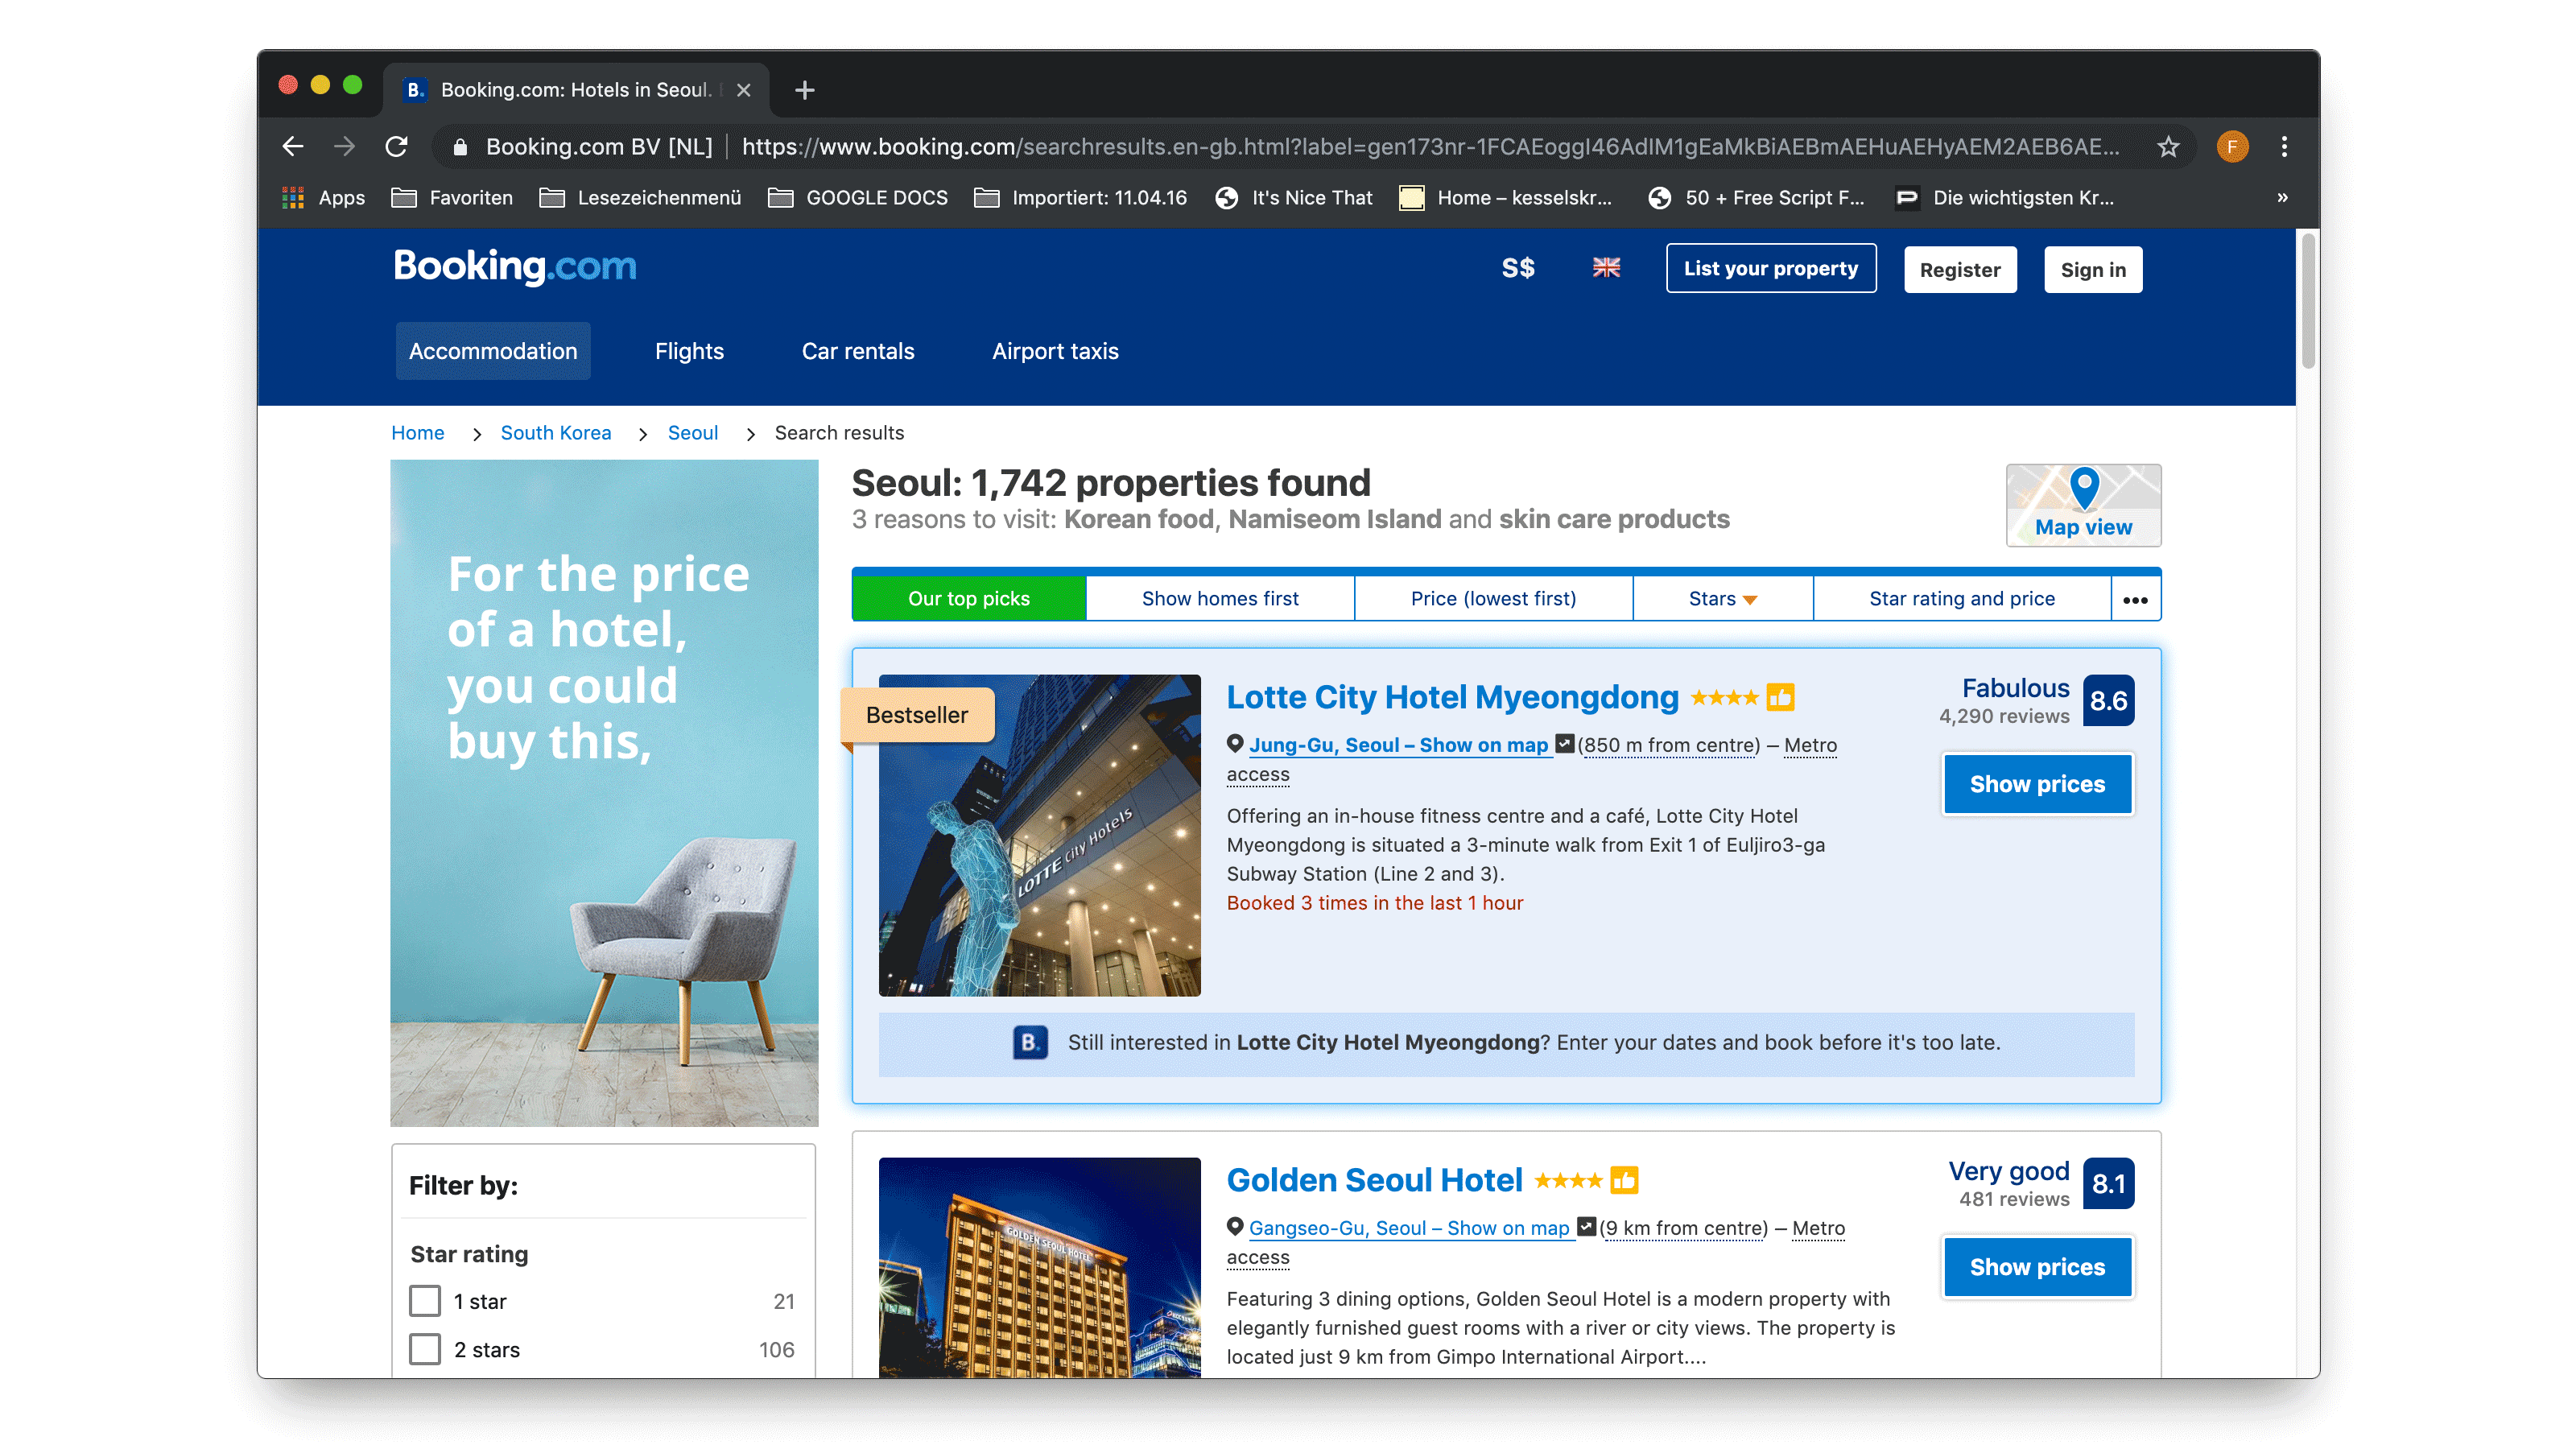Click Lotte hotel preferred thumbs-up badge

[x=1780, y=697]
